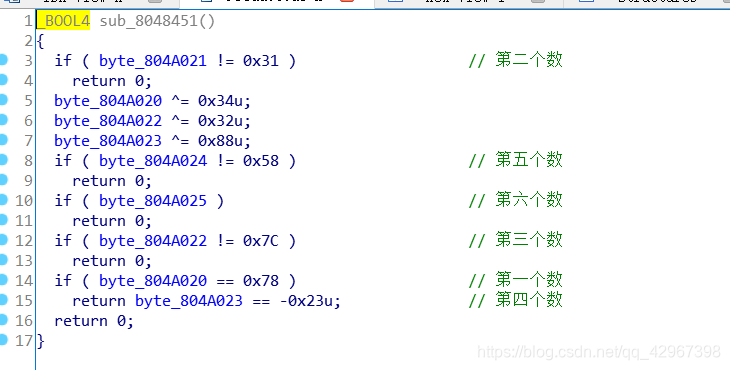
Task: Toggle the breakpoint dot on line 14
Action: click(3, 280)
